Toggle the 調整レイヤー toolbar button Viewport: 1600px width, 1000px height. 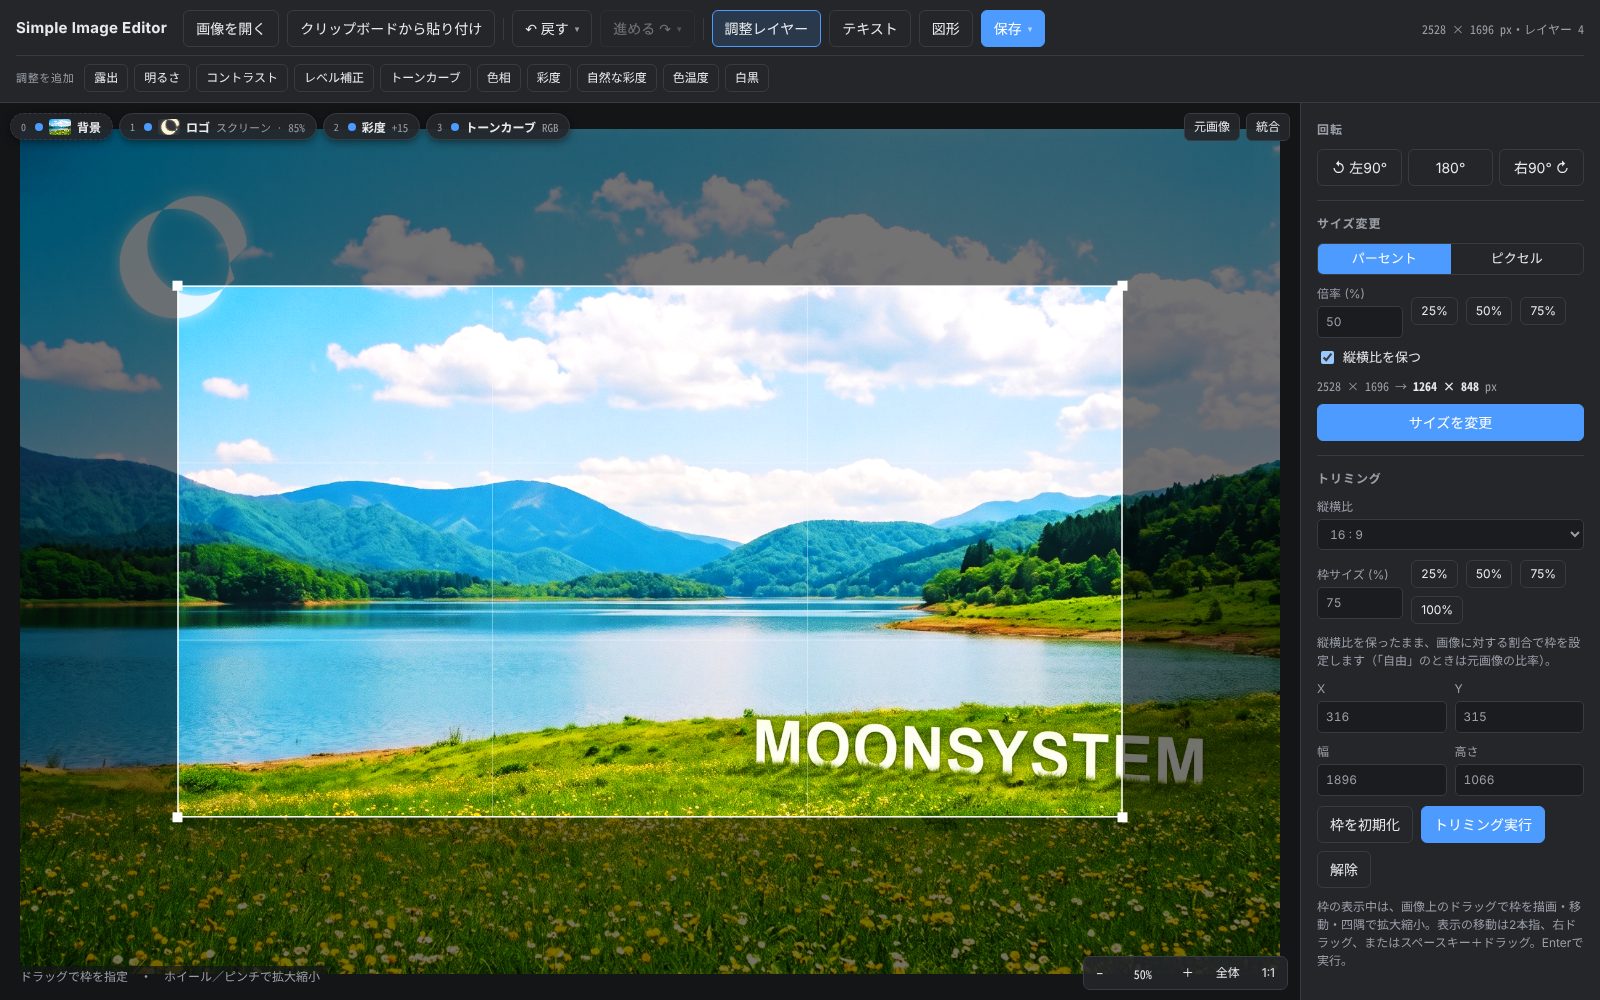[x=766, y=29]
